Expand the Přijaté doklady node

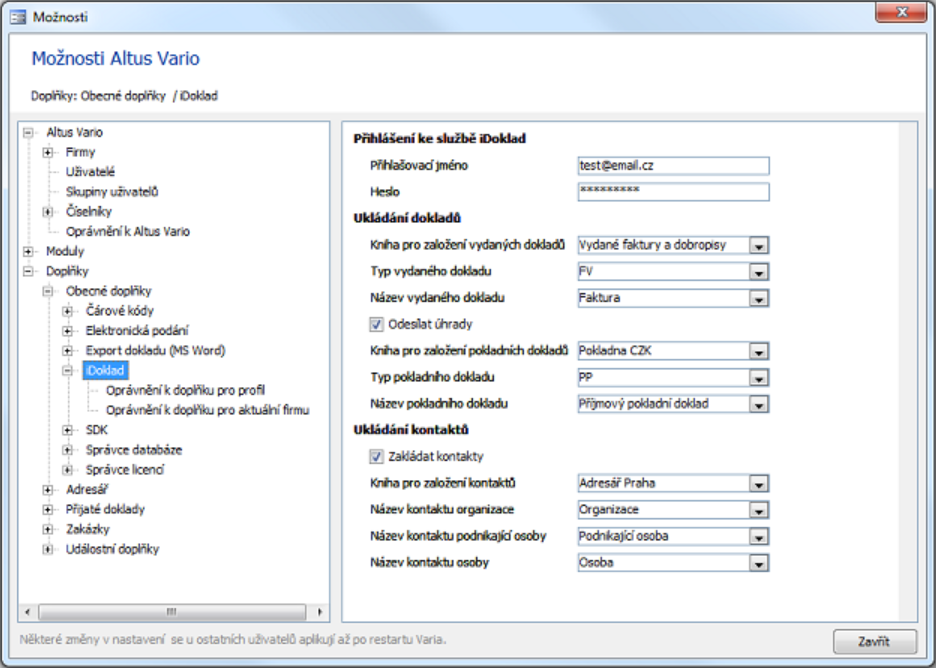tap(48, 509)
